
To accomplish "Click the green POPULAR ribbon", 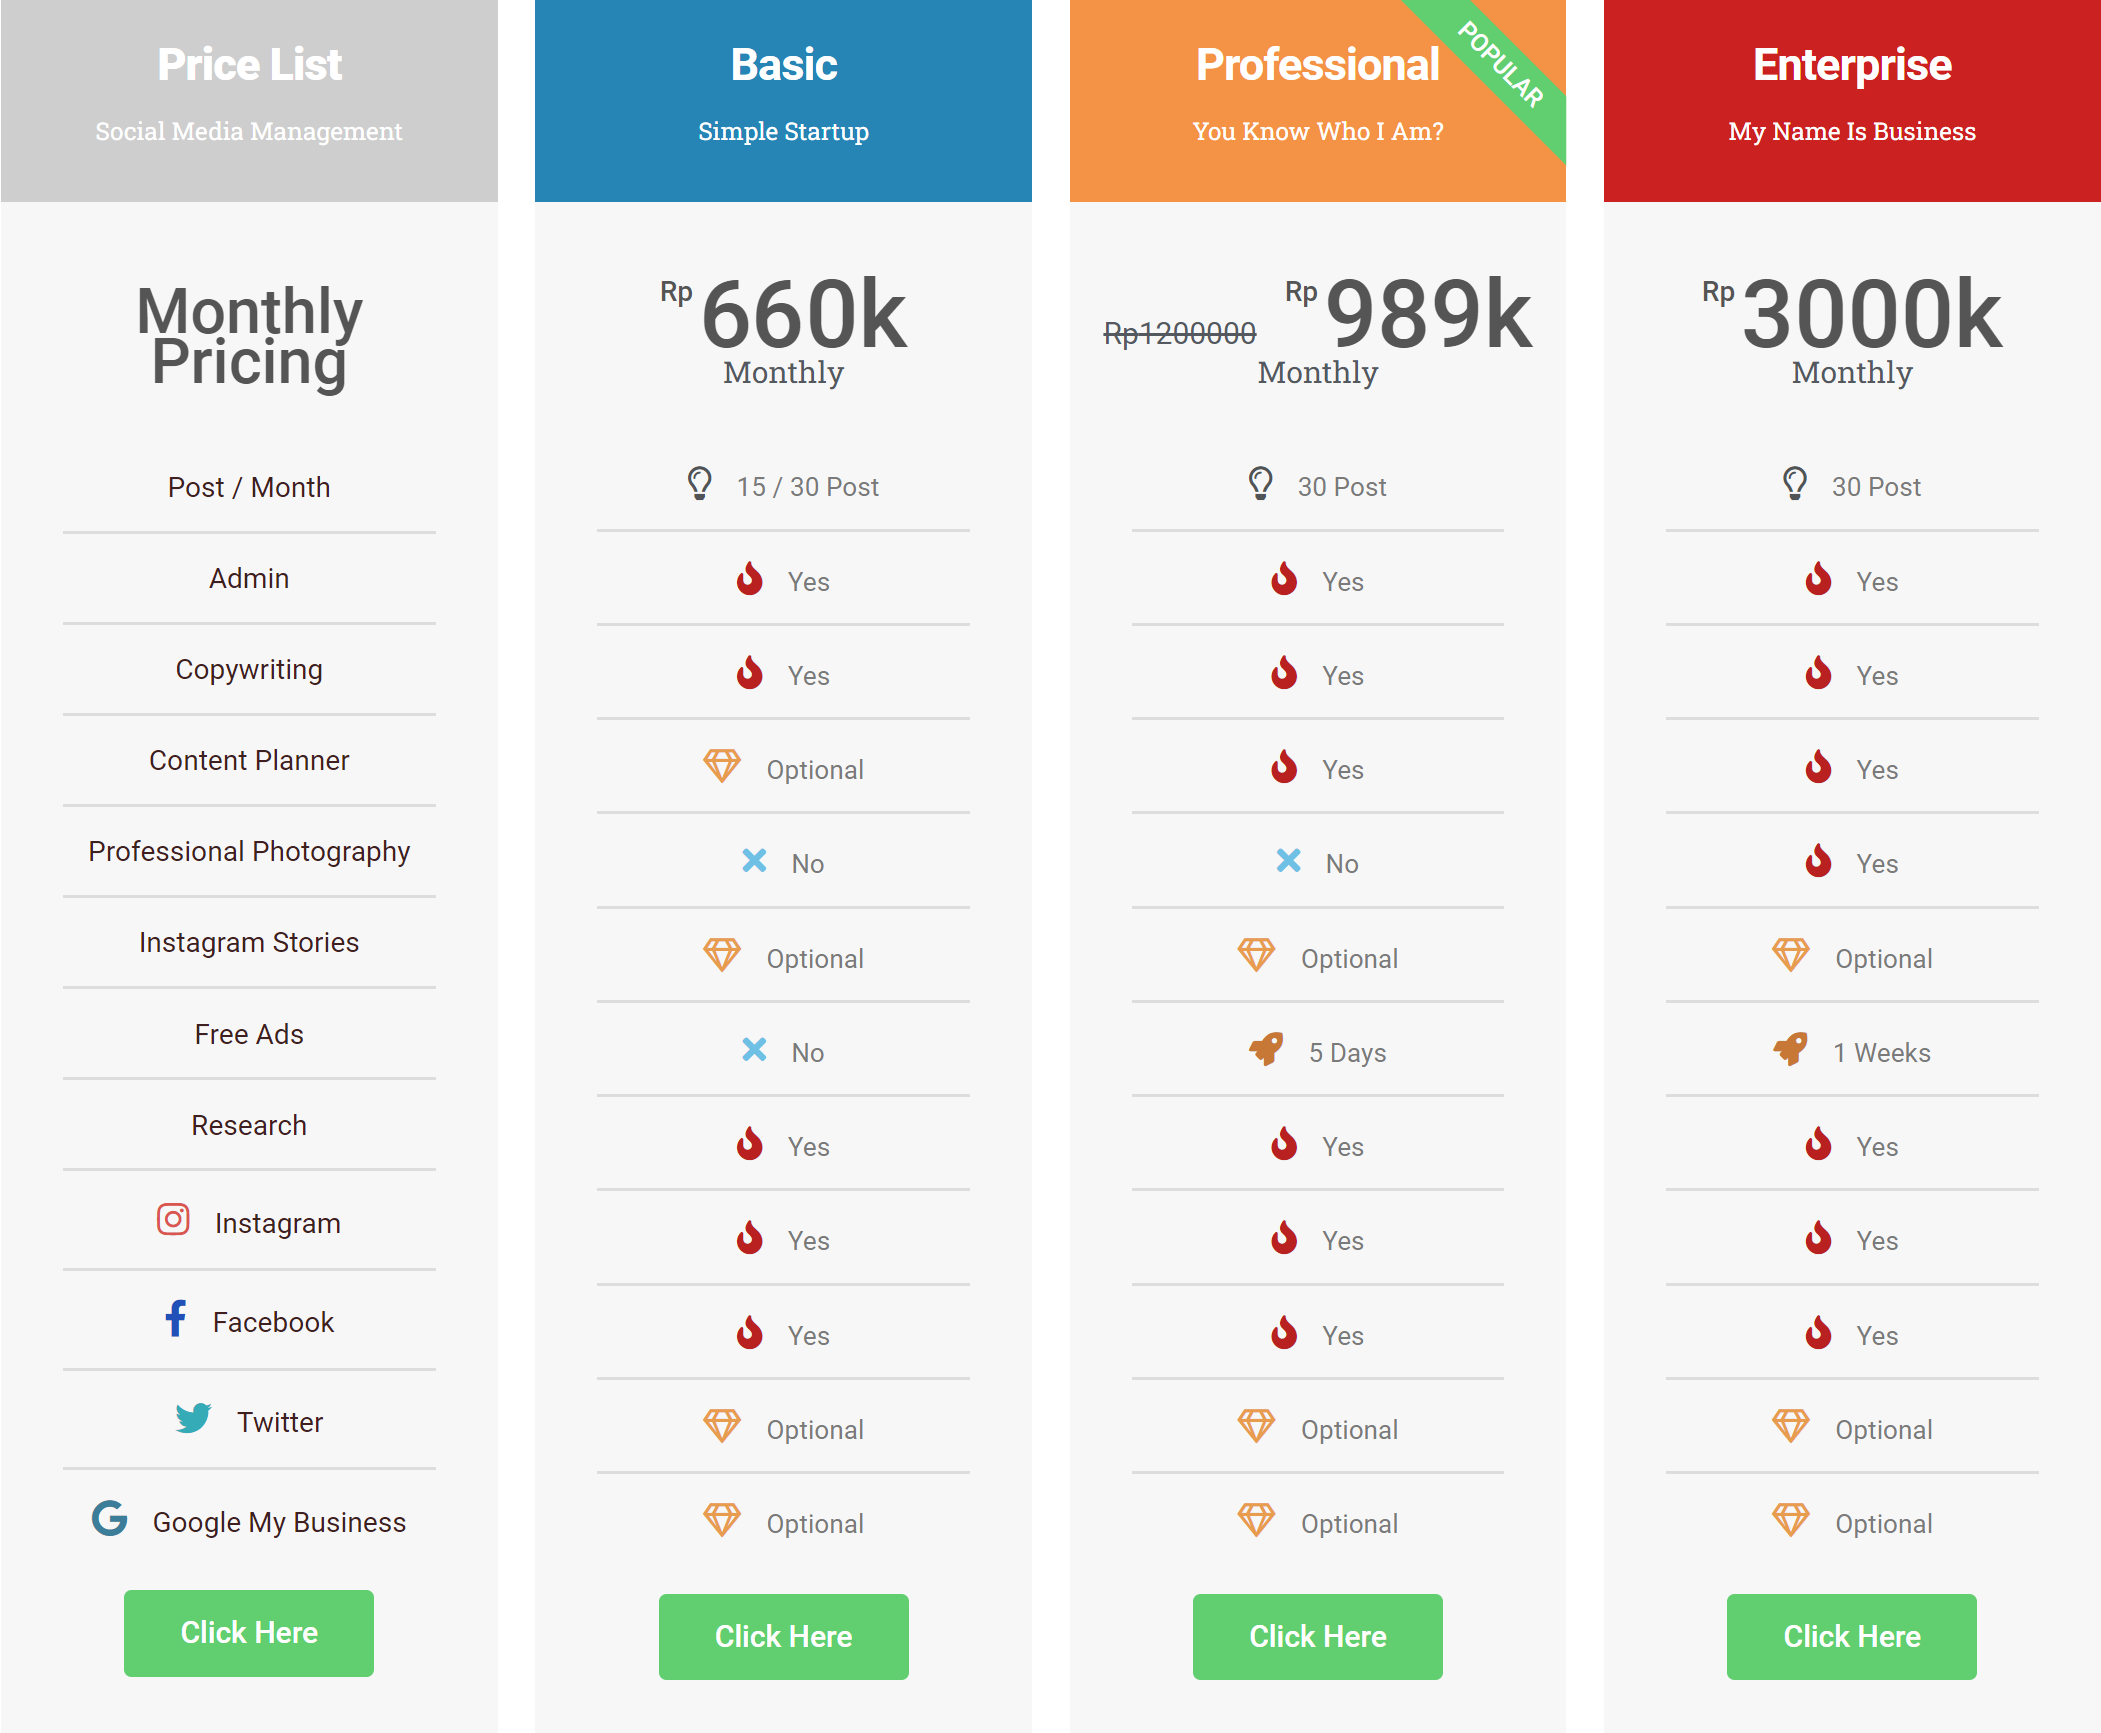I will (1507, 72).
